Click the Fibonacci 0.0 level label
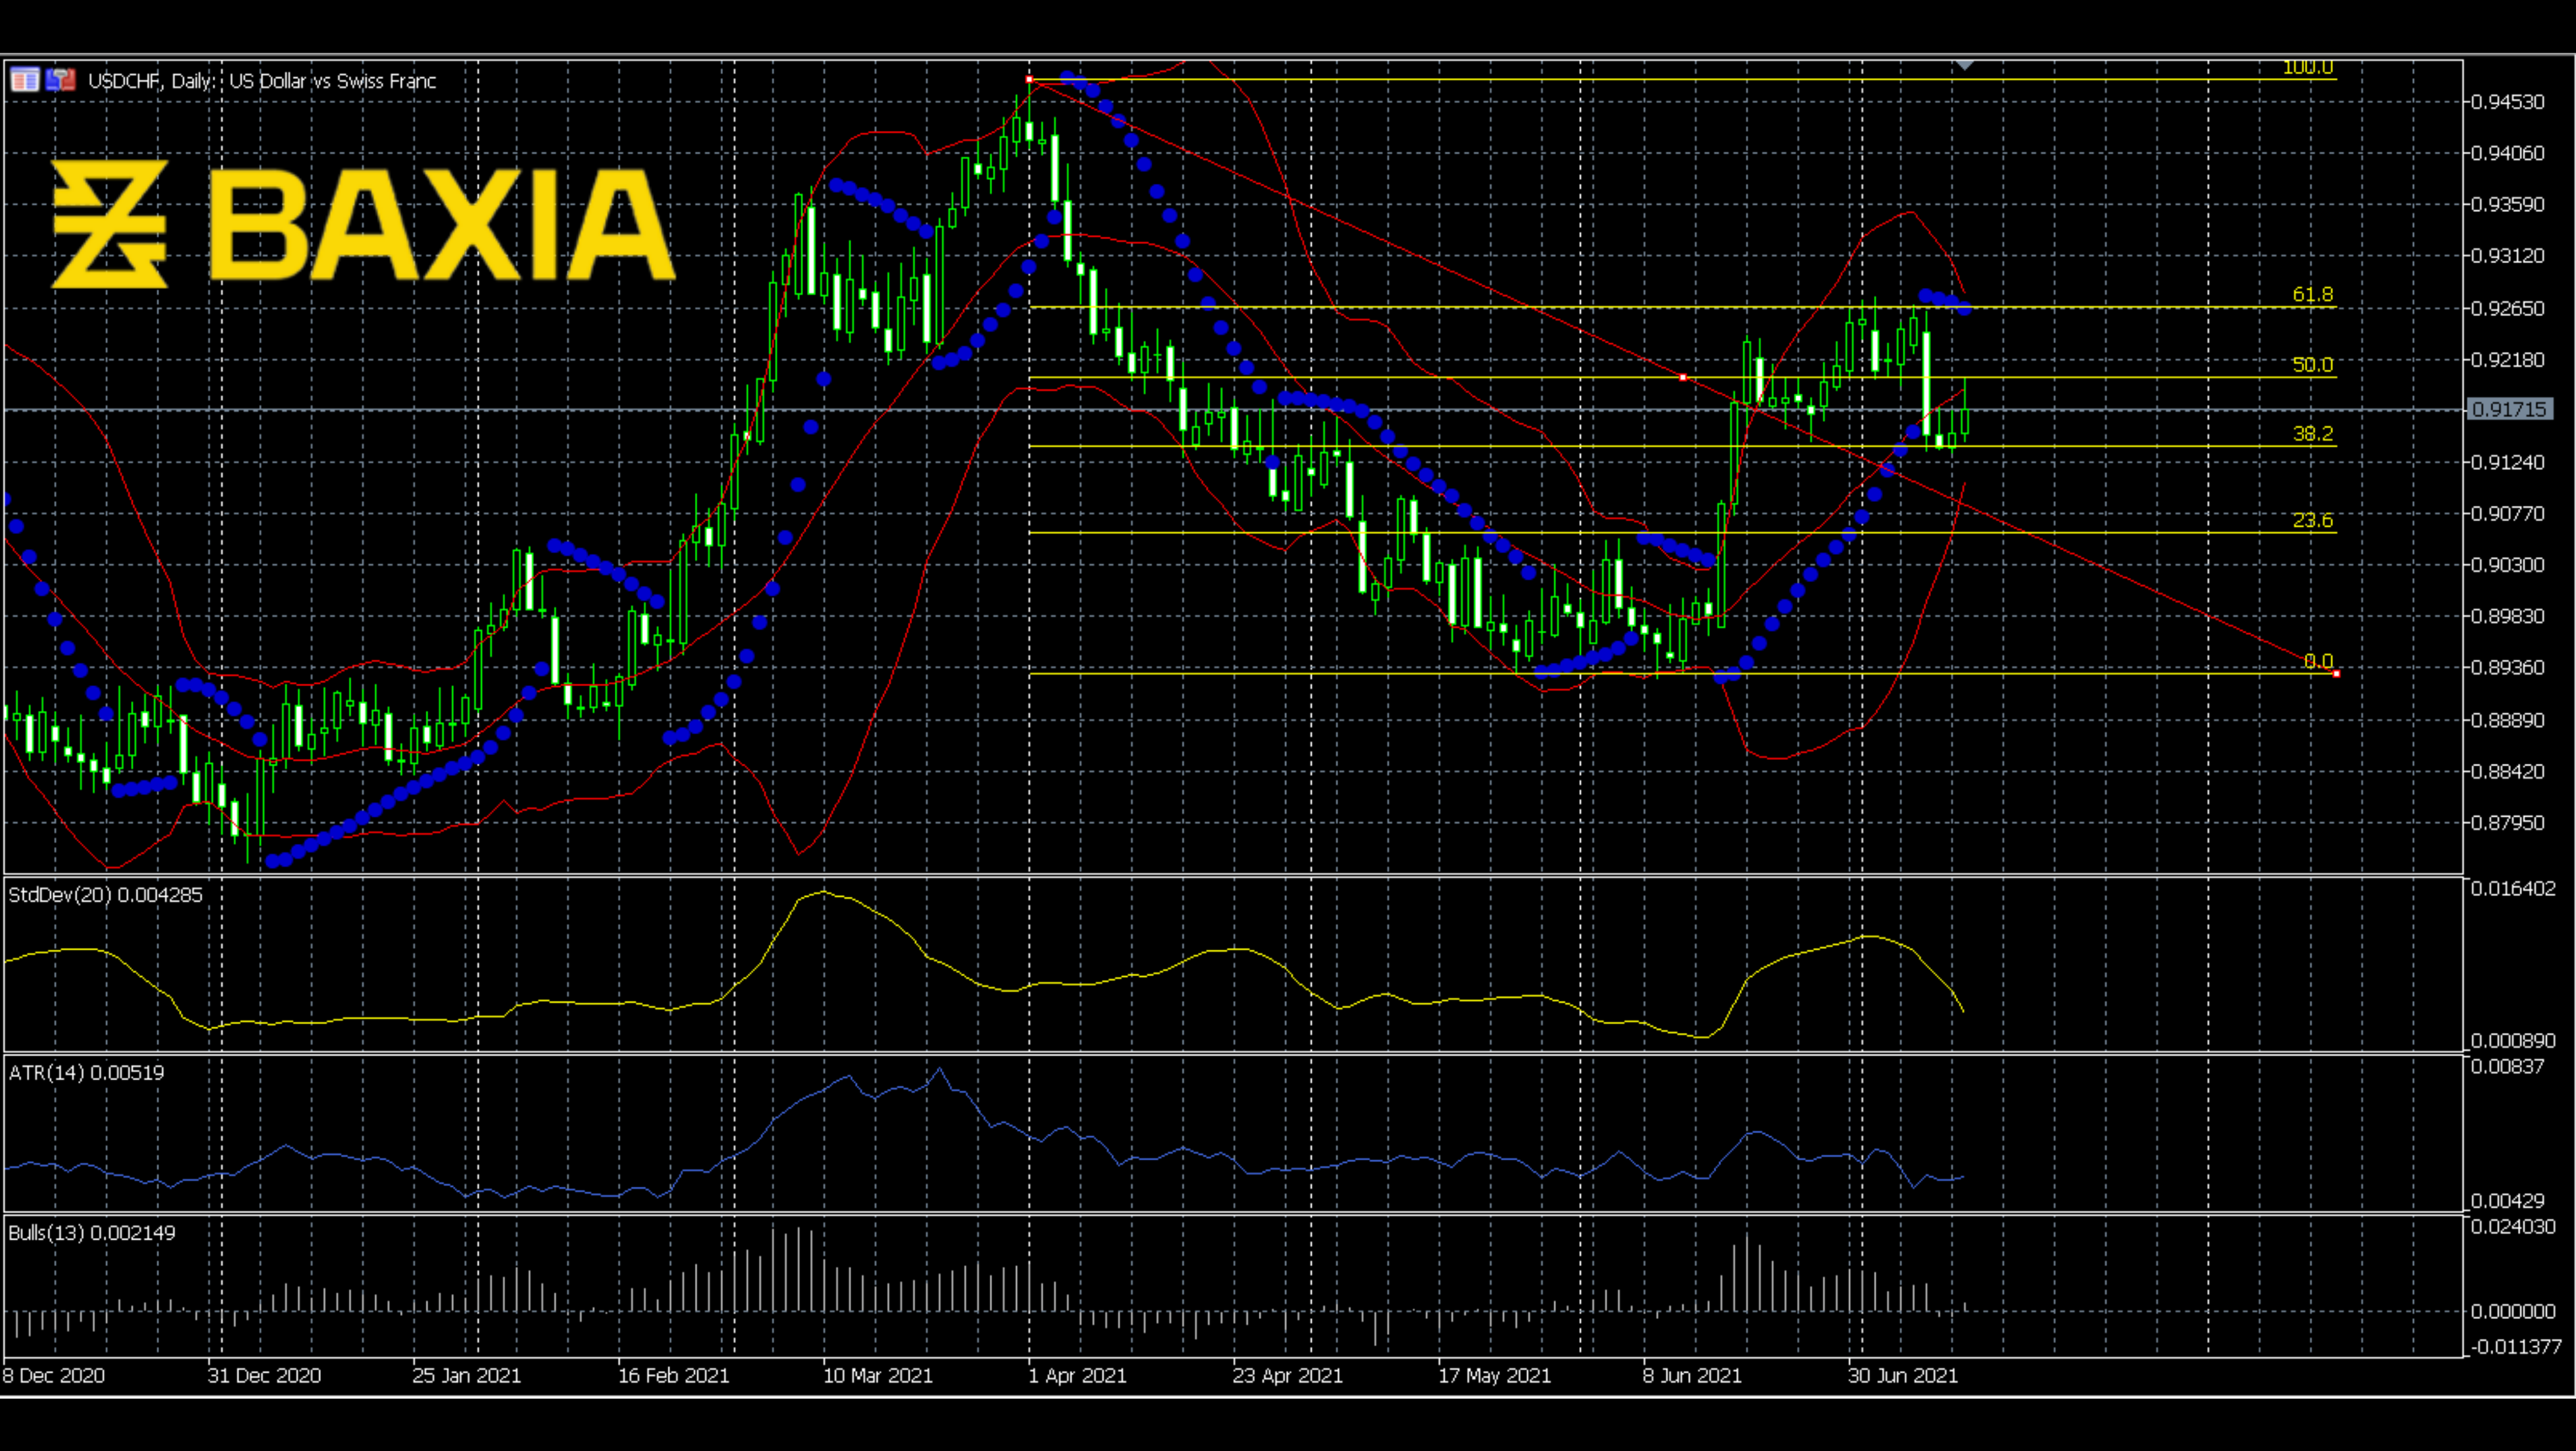 (2318, 661)
